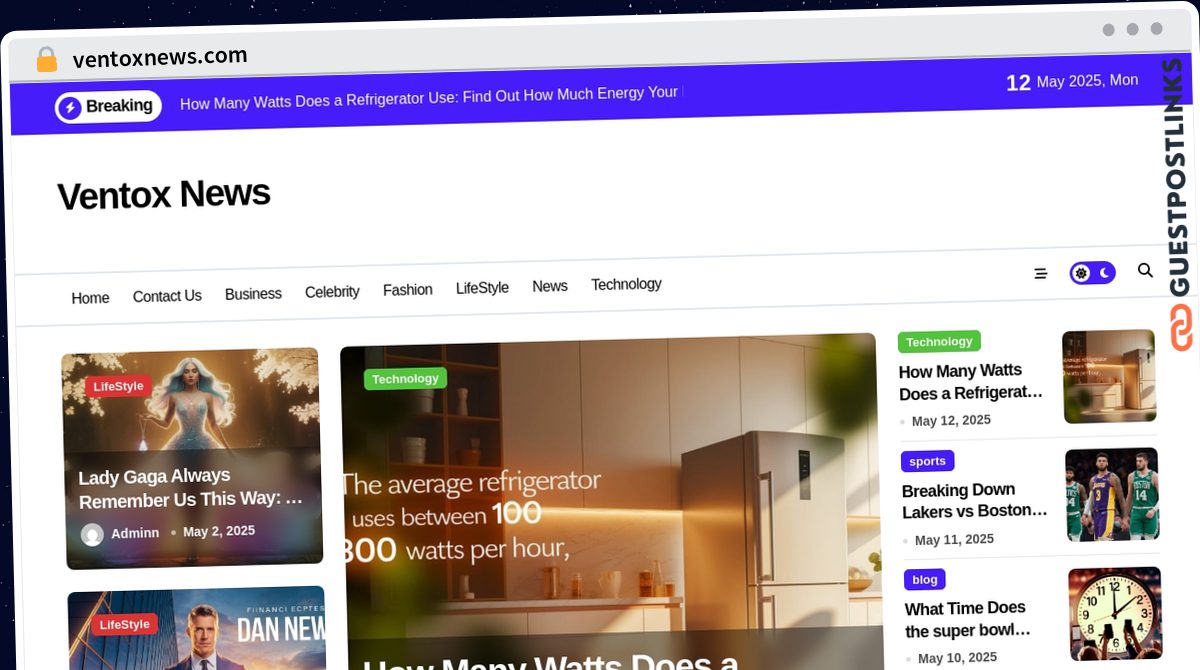The image size is (1200, 670).
Task: Click the blog tag in the sidebar
Action: pyautogui.click(x=925, y=579)
